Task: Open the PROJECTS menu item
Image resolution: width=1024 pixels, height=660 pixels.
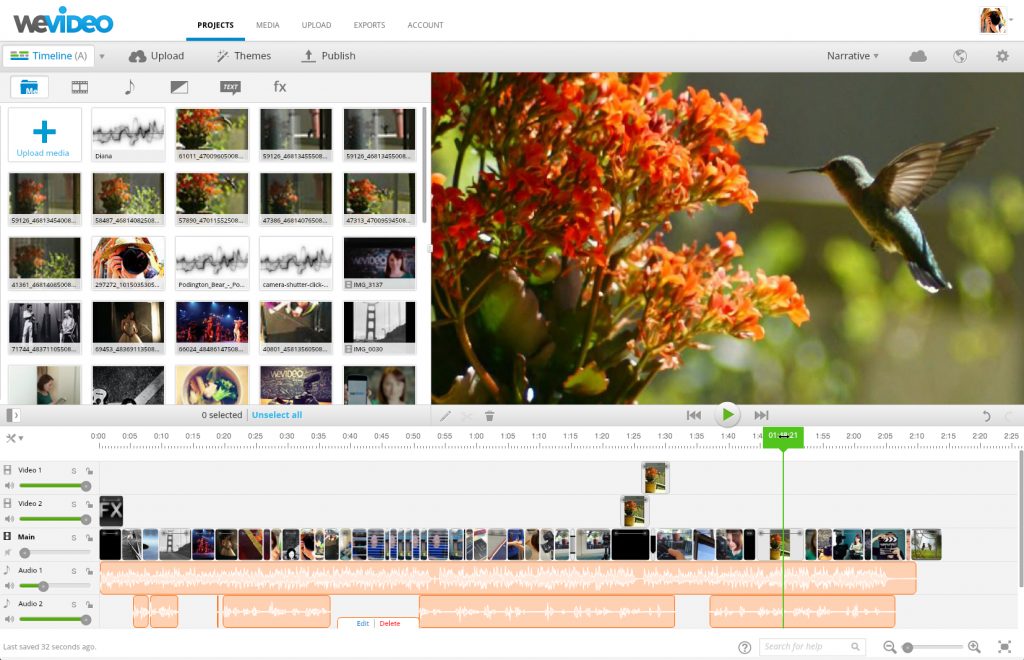Action: pos(214,25)
